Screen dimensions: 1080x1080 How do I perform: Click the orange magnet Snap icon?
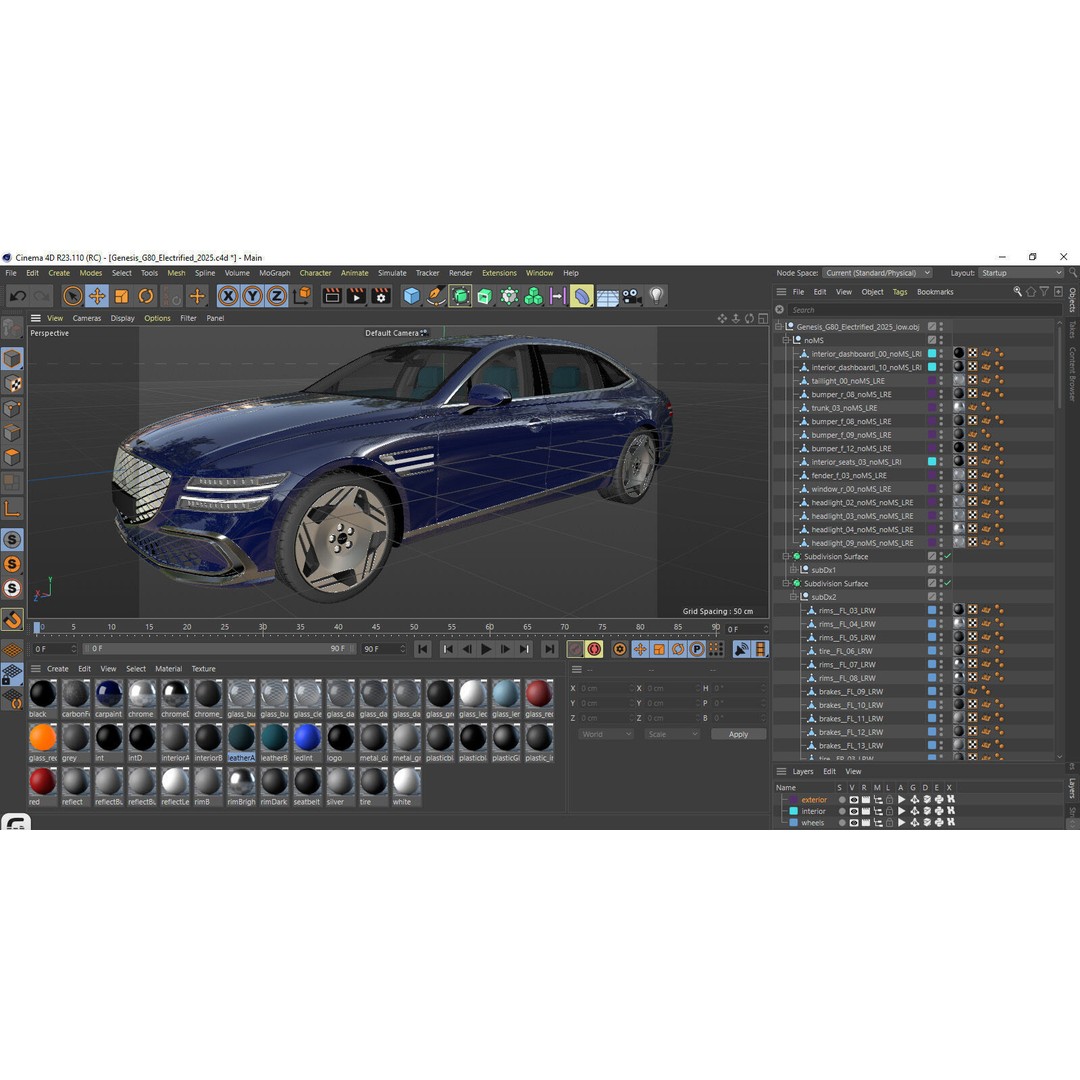point(12,619)
